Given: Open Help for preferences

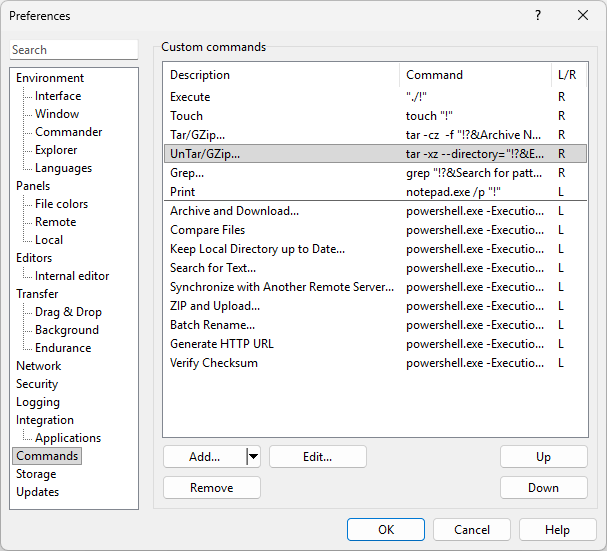Looking at the screenshot, I should tap(558, 530).
